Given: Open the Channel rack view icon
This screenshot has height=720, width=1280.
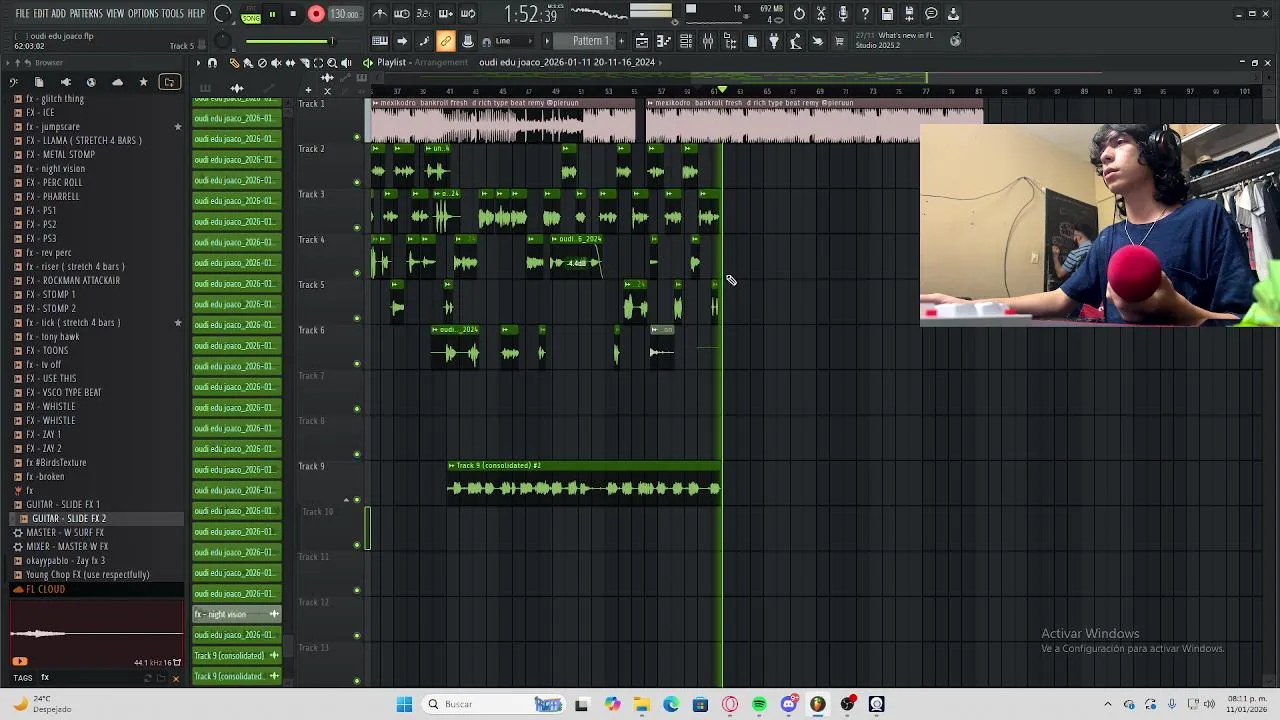Looking at the screenshot, I should point(686,41).
